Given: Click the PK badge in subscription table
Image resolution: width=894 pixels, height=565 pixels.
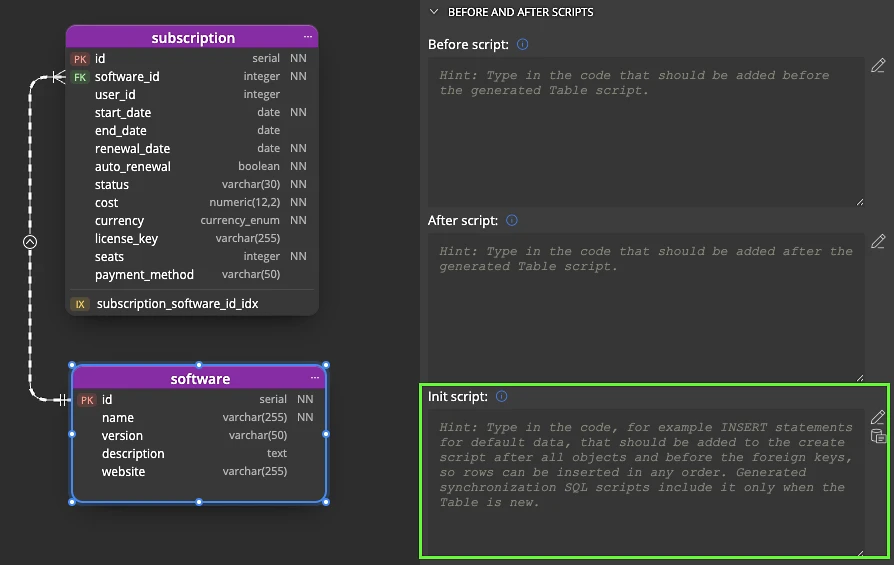Looking at the screenshot, I should coord(80,59).
